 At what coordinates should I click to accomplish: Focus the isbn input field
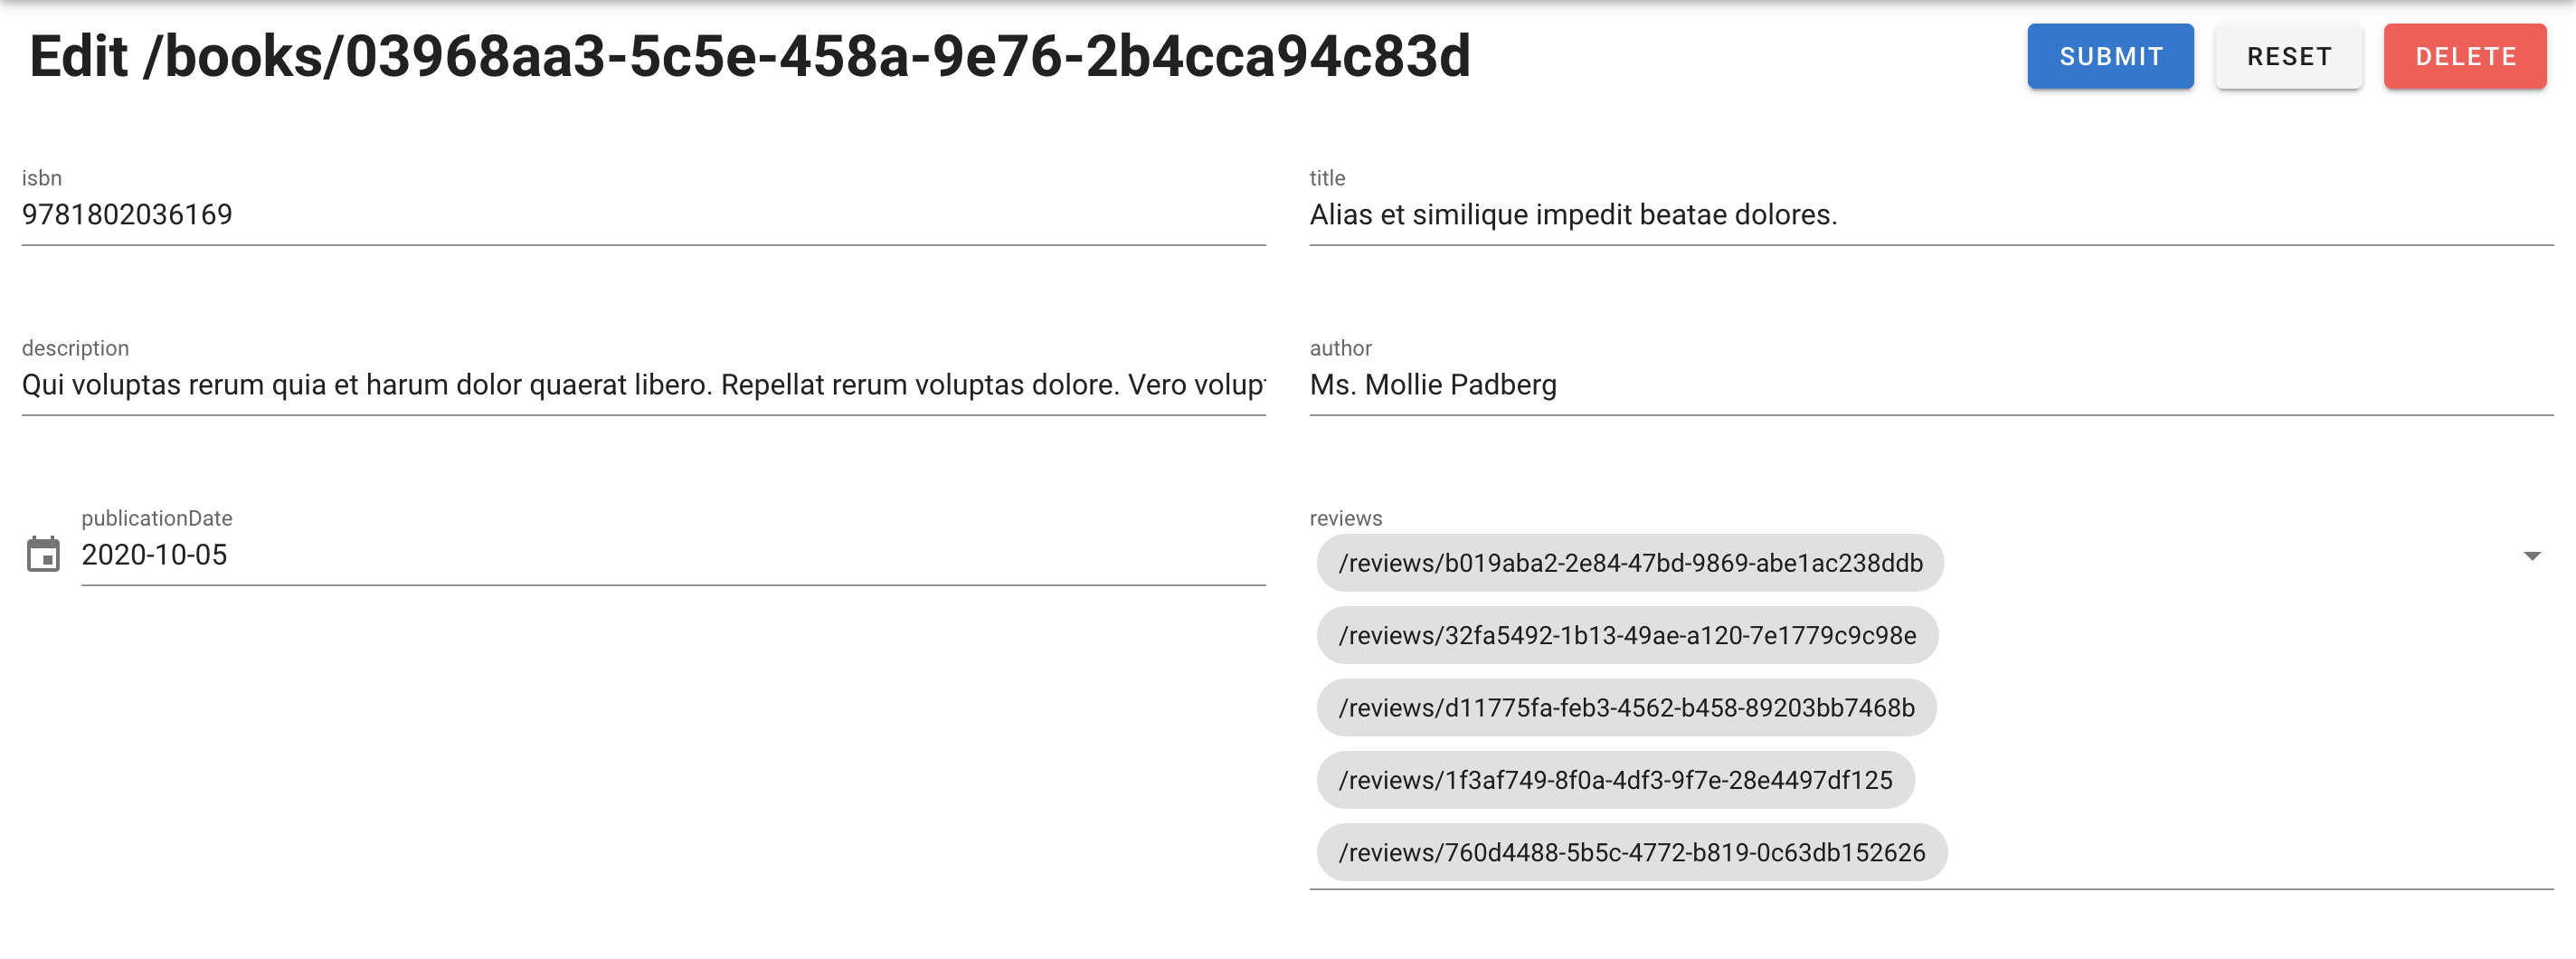(x=643, y=214)
